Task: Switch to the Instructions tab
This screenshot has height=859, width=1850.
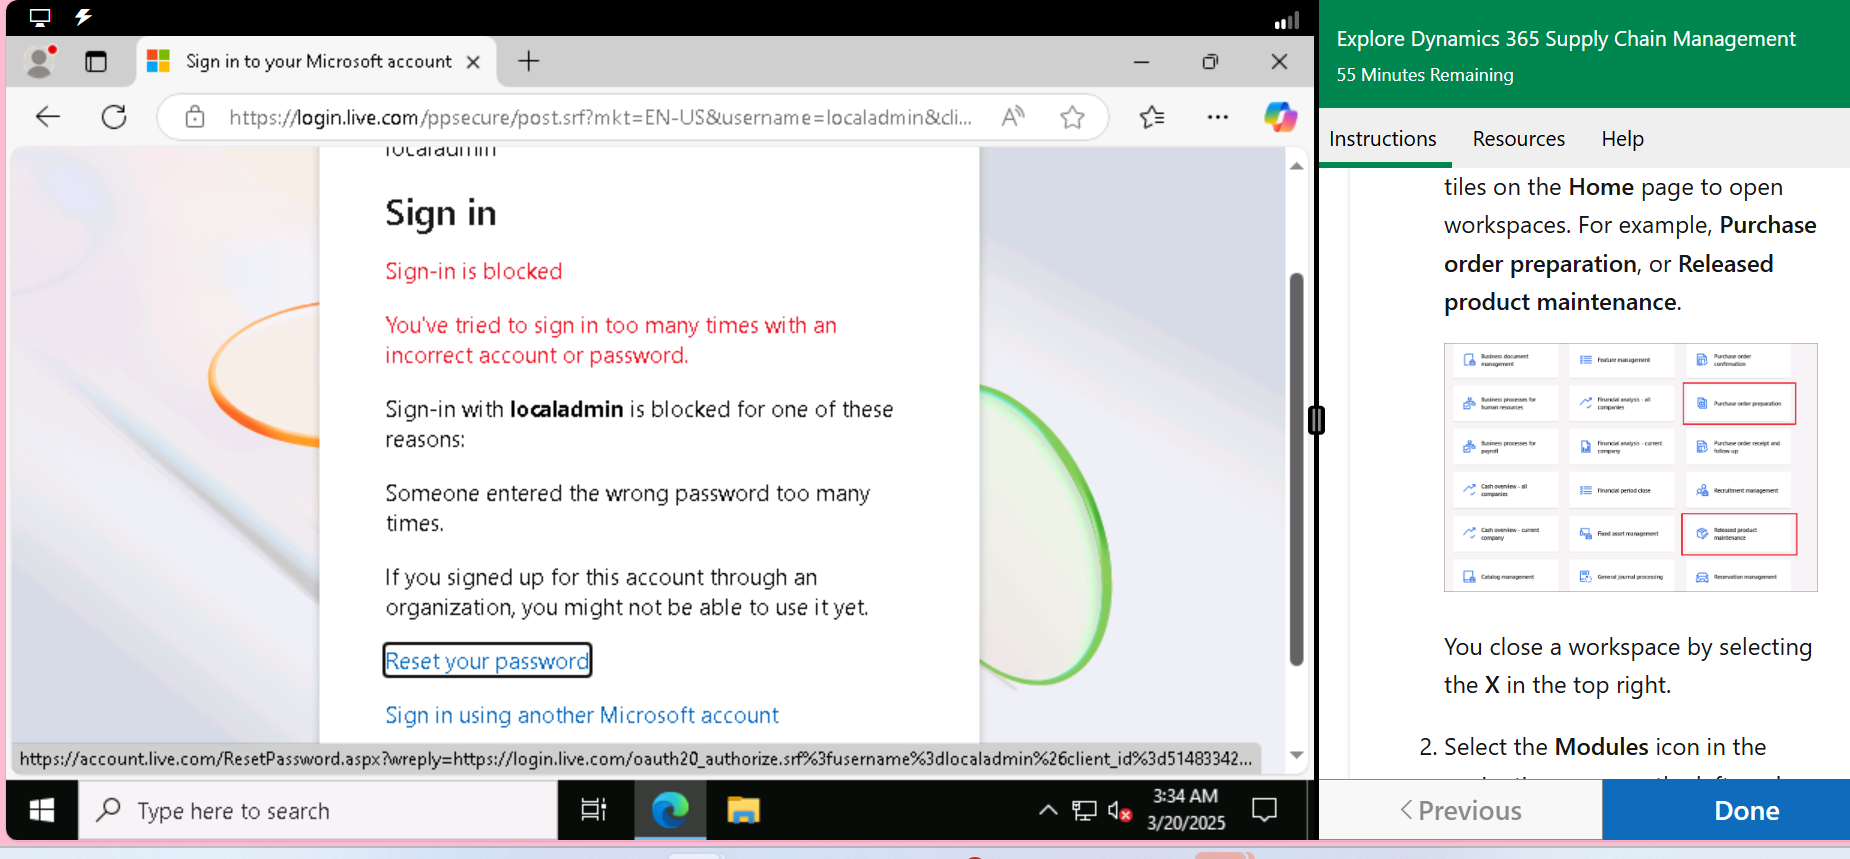Action: pos(1383,139)
